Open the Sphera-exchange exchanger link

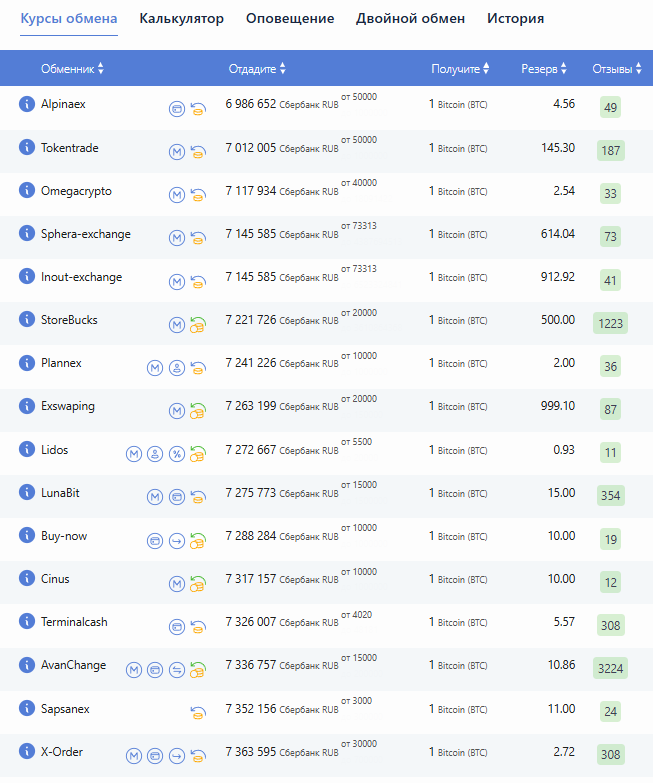pos(85,234)
